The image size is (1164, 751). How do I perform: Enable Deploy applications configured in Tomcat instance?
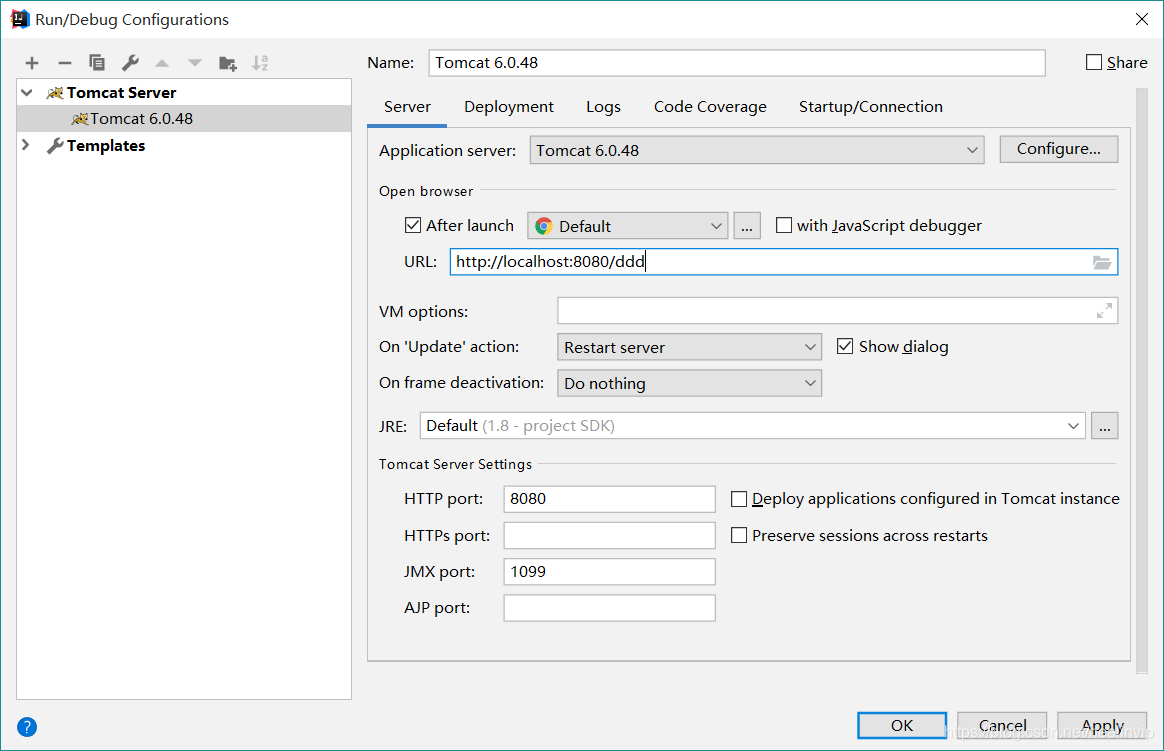coord(739,499)
